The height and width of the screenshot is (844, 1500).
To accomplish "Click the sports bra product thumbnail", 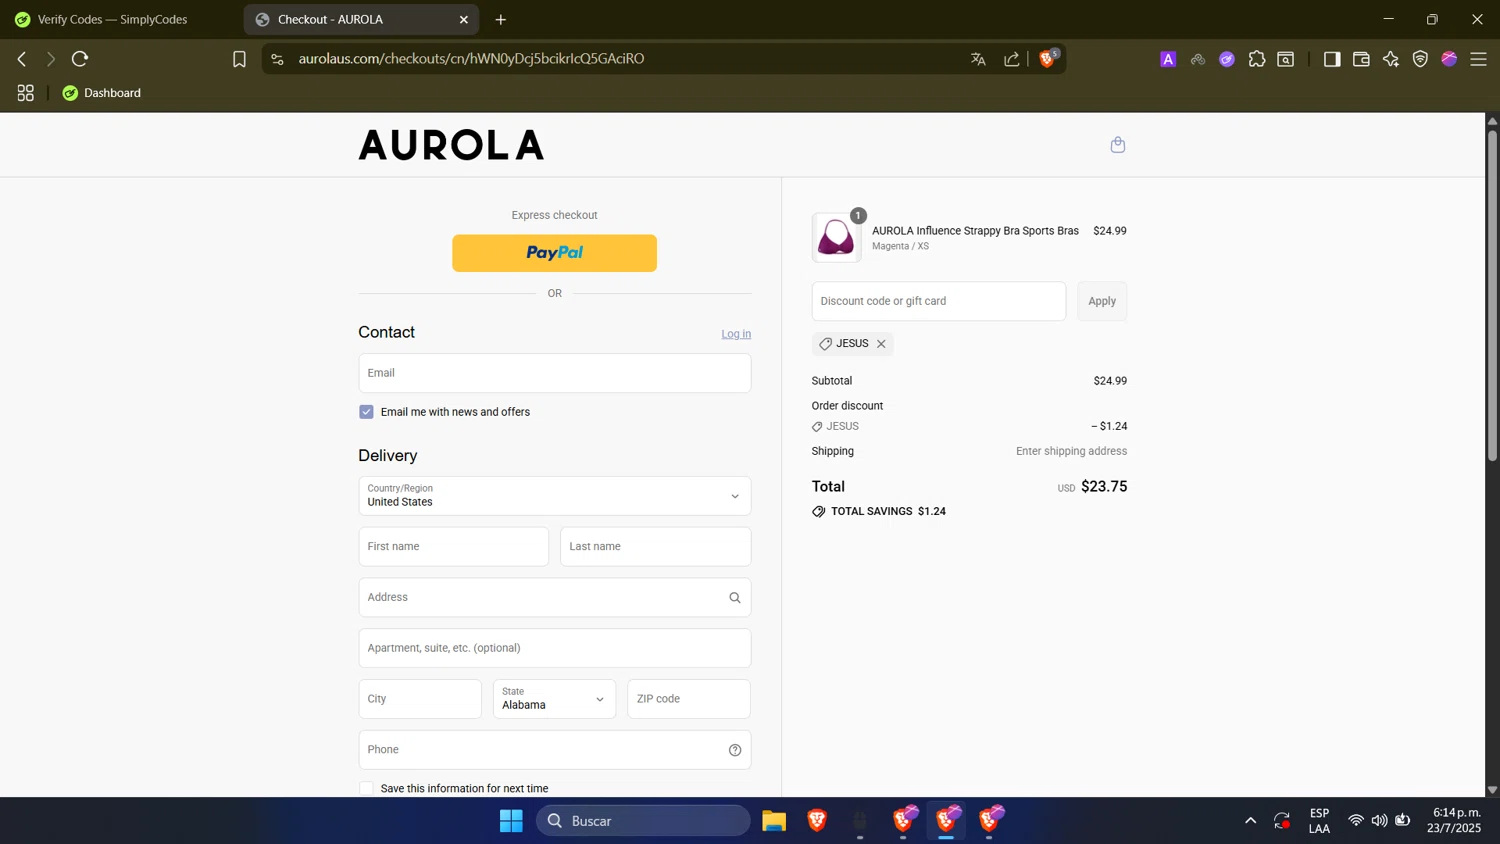I will [836, 238].
